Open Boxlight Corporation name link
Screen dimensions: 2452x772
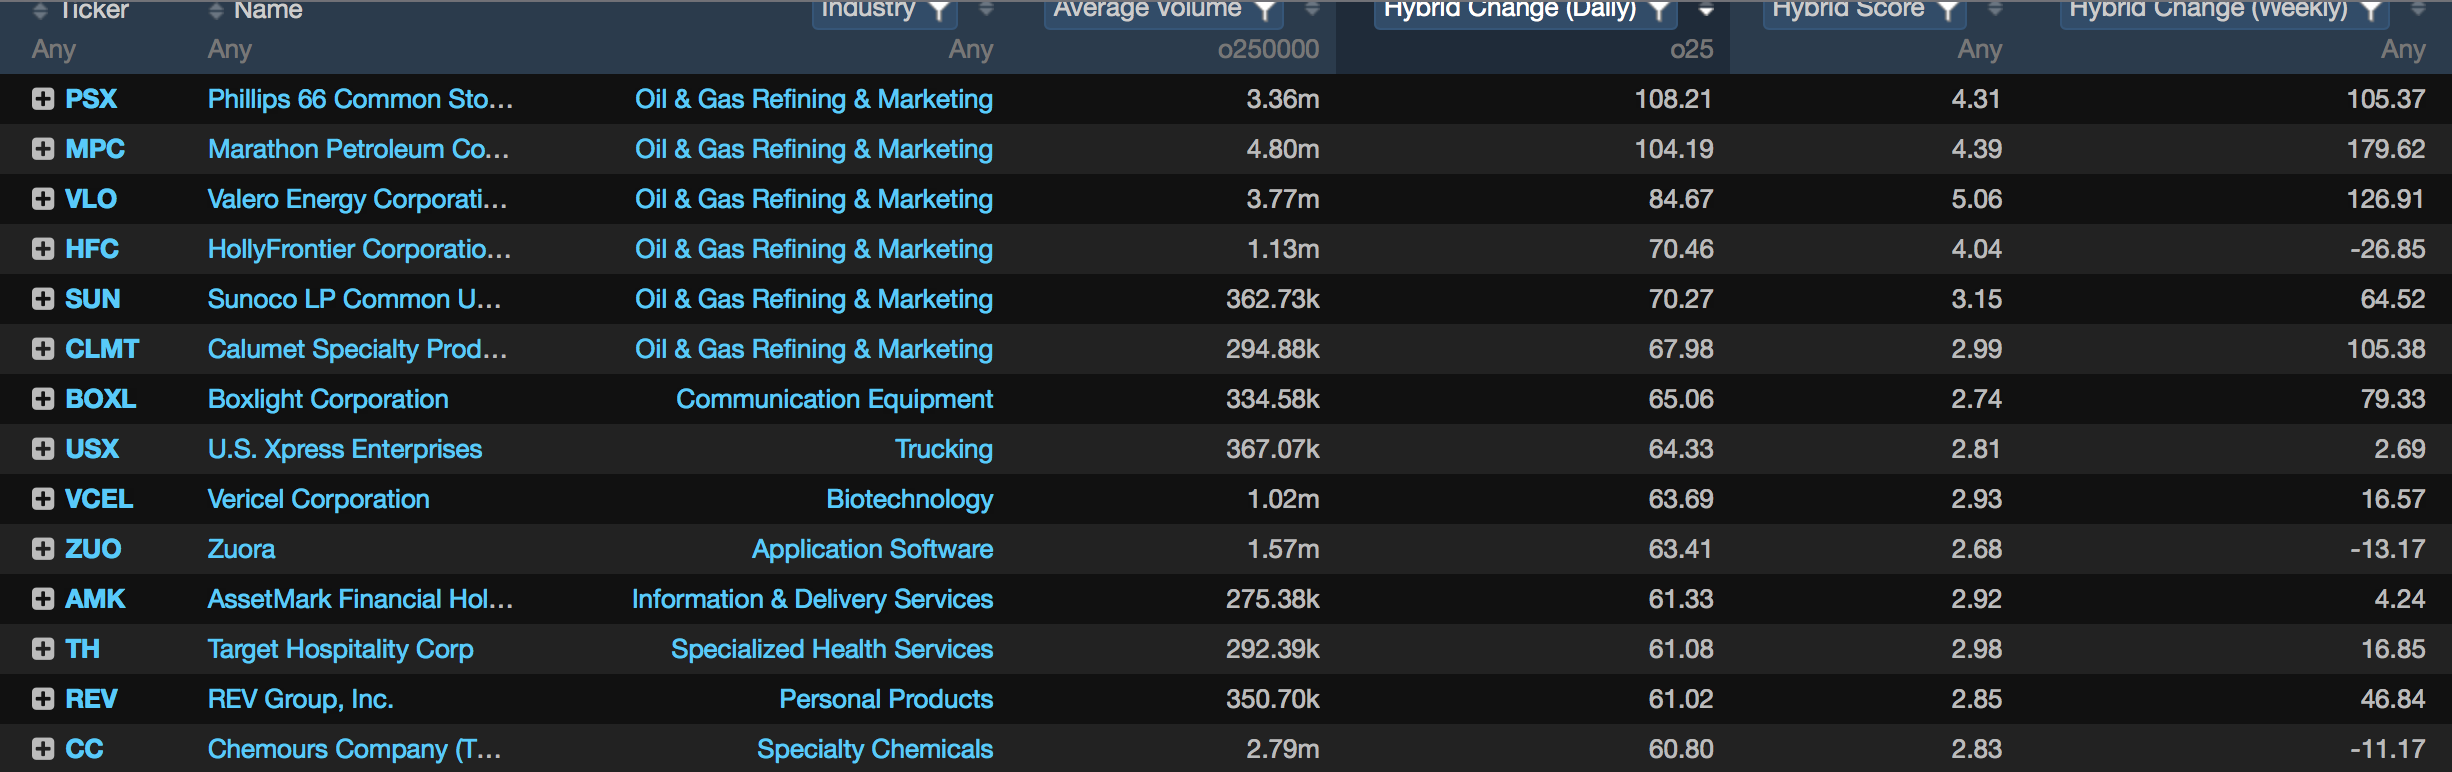(x=328, y=399)
